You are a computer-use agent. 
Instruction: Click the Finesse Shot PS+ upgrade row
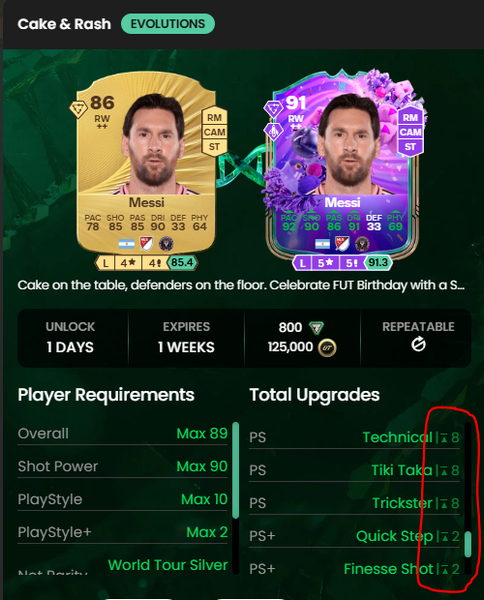(354, 569)
